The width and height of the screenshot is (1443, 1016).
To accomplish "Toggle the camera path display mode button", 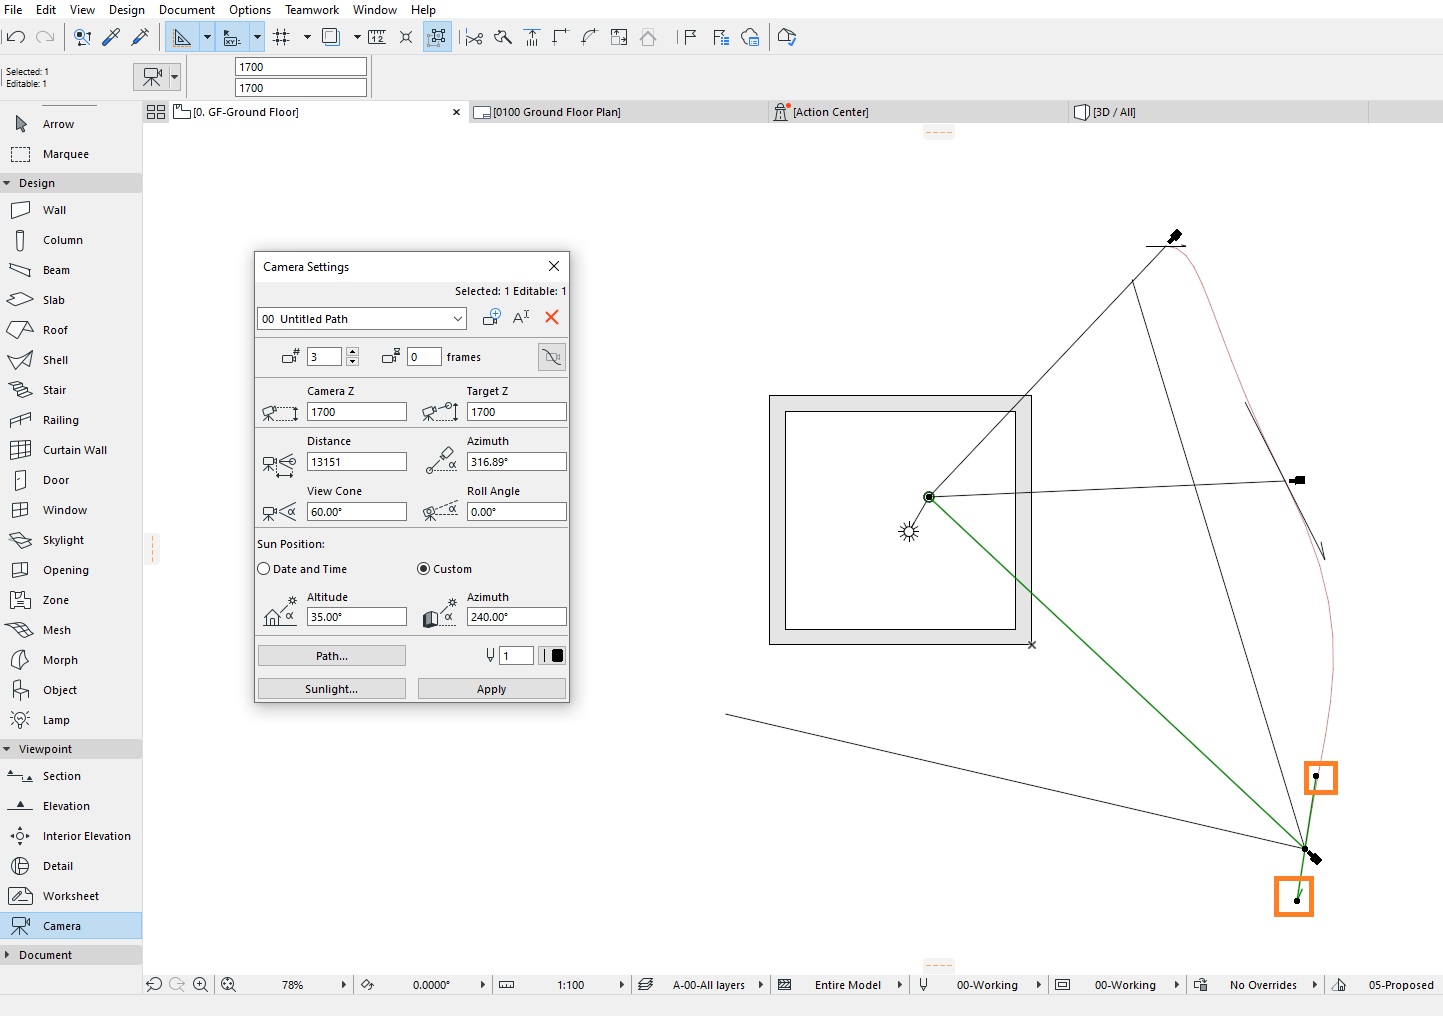I will [551, 356].
